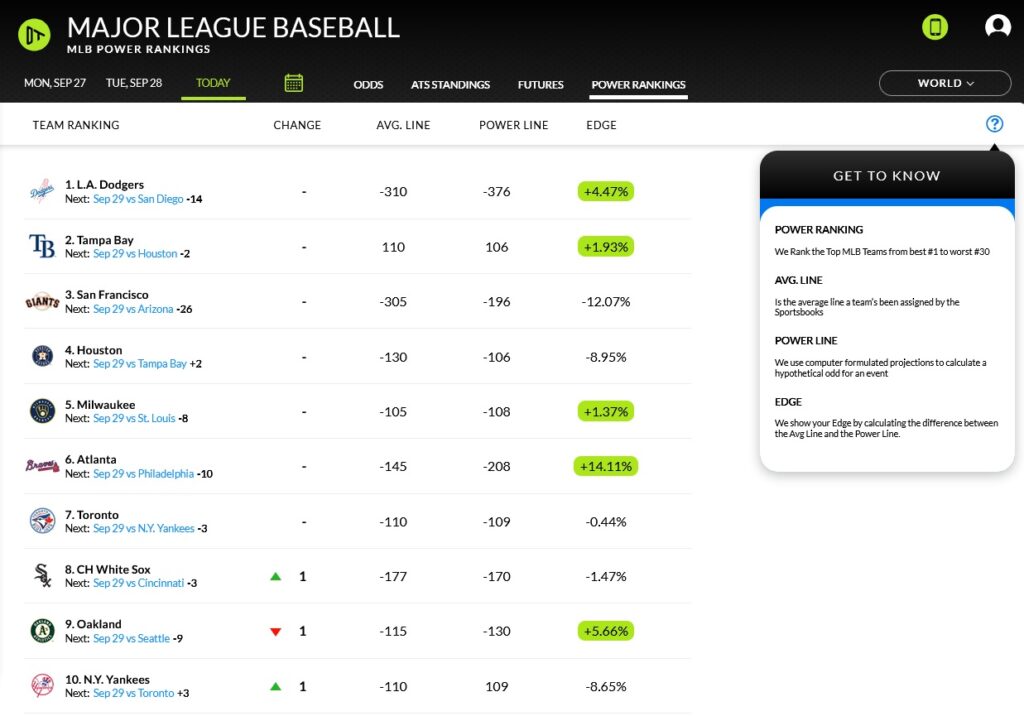Click the CH White Sox logo

pos(42,576)
